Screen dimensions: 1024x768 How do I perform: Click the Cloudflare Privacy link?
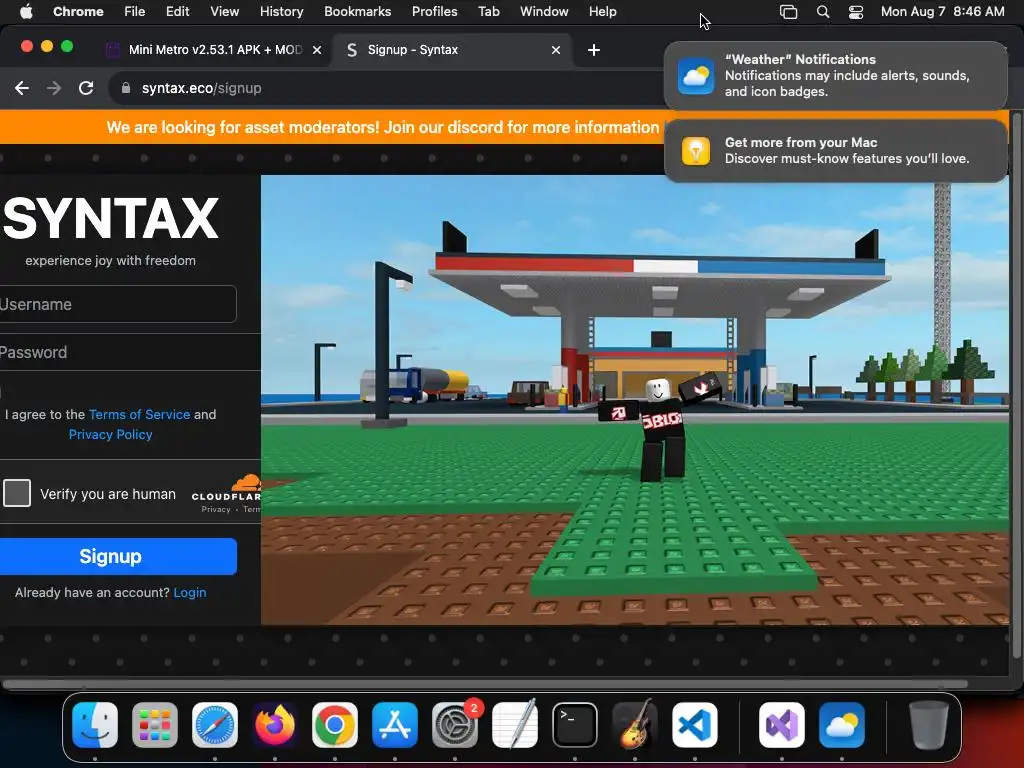click(216, 509)
